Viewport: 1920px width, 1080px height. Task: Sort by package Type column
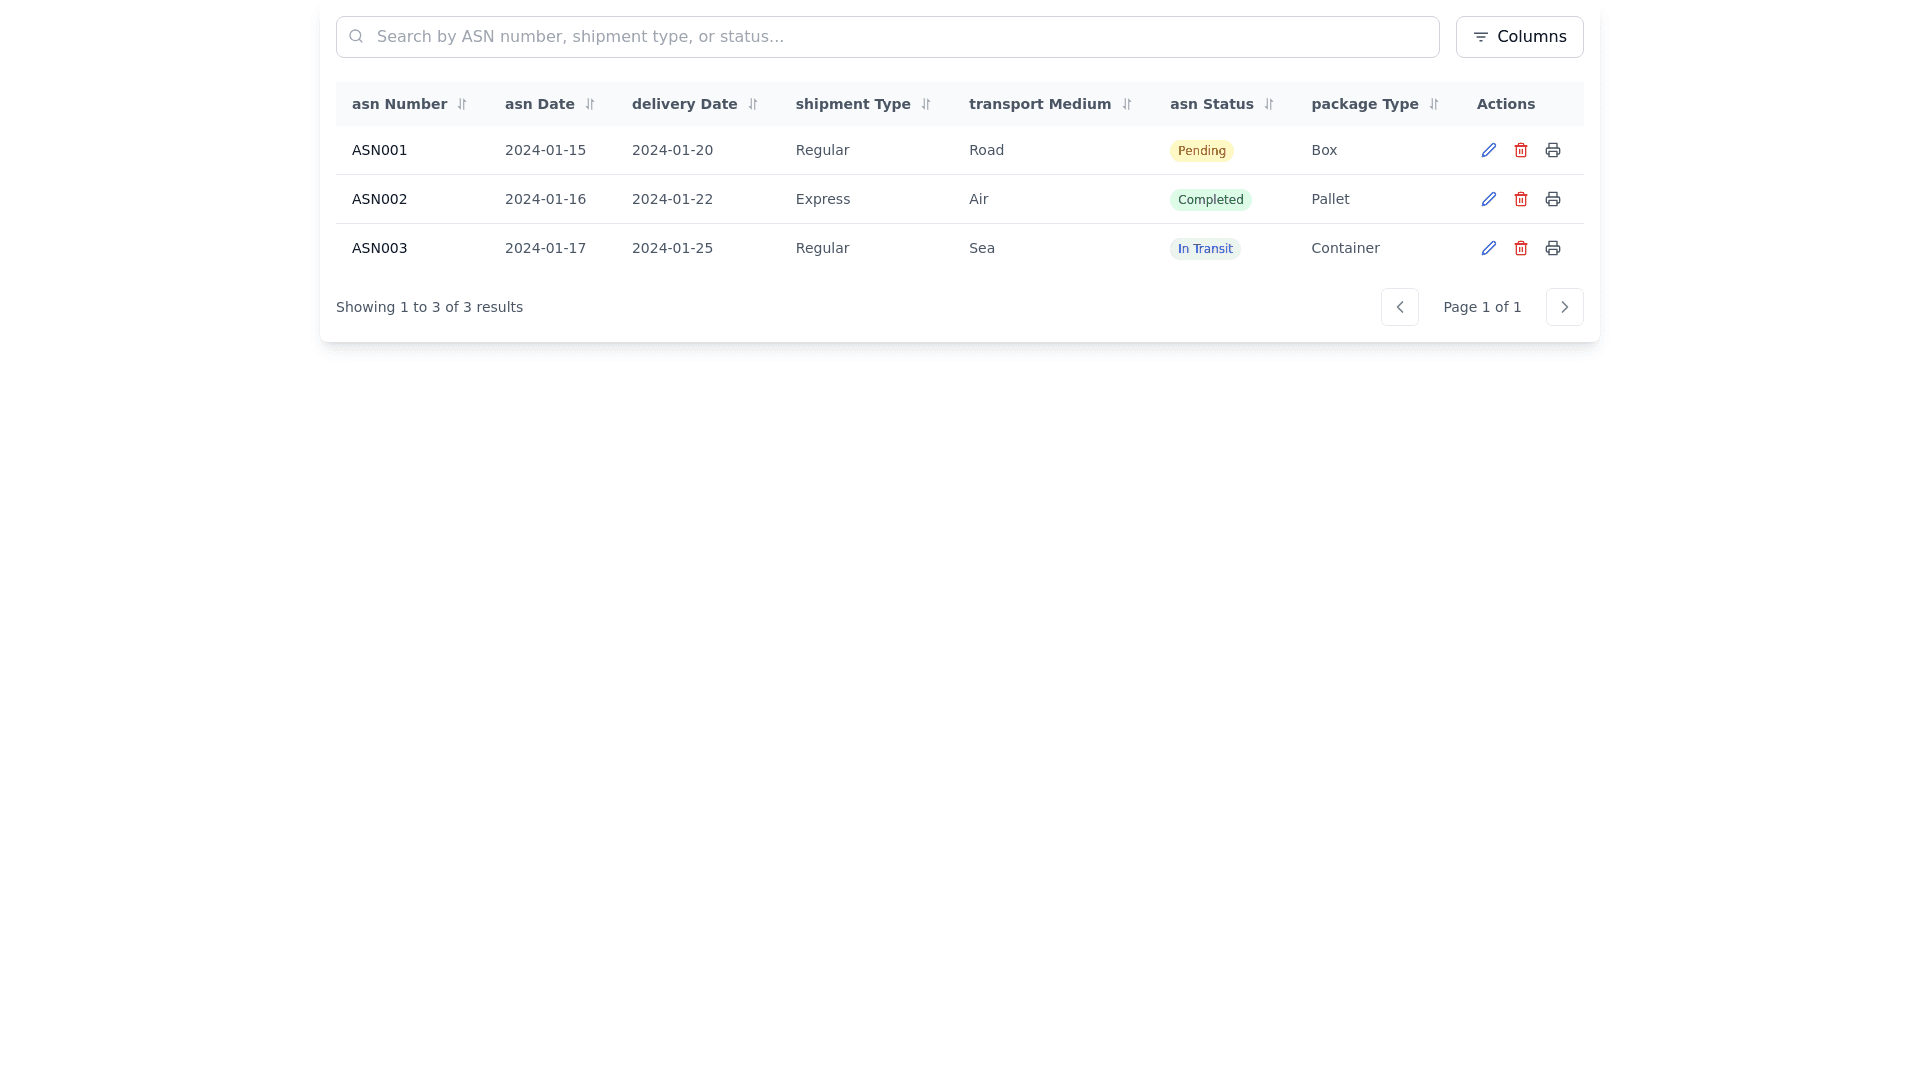1433,104
